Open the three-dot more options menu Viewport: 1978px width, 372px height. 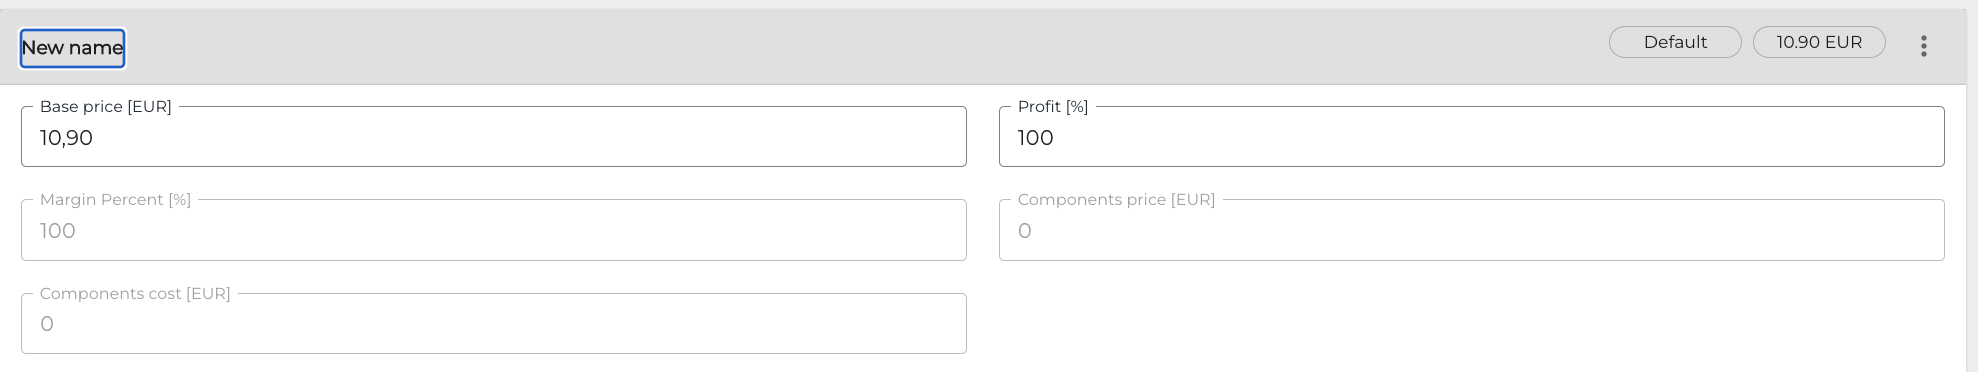tap(1923, 46)
